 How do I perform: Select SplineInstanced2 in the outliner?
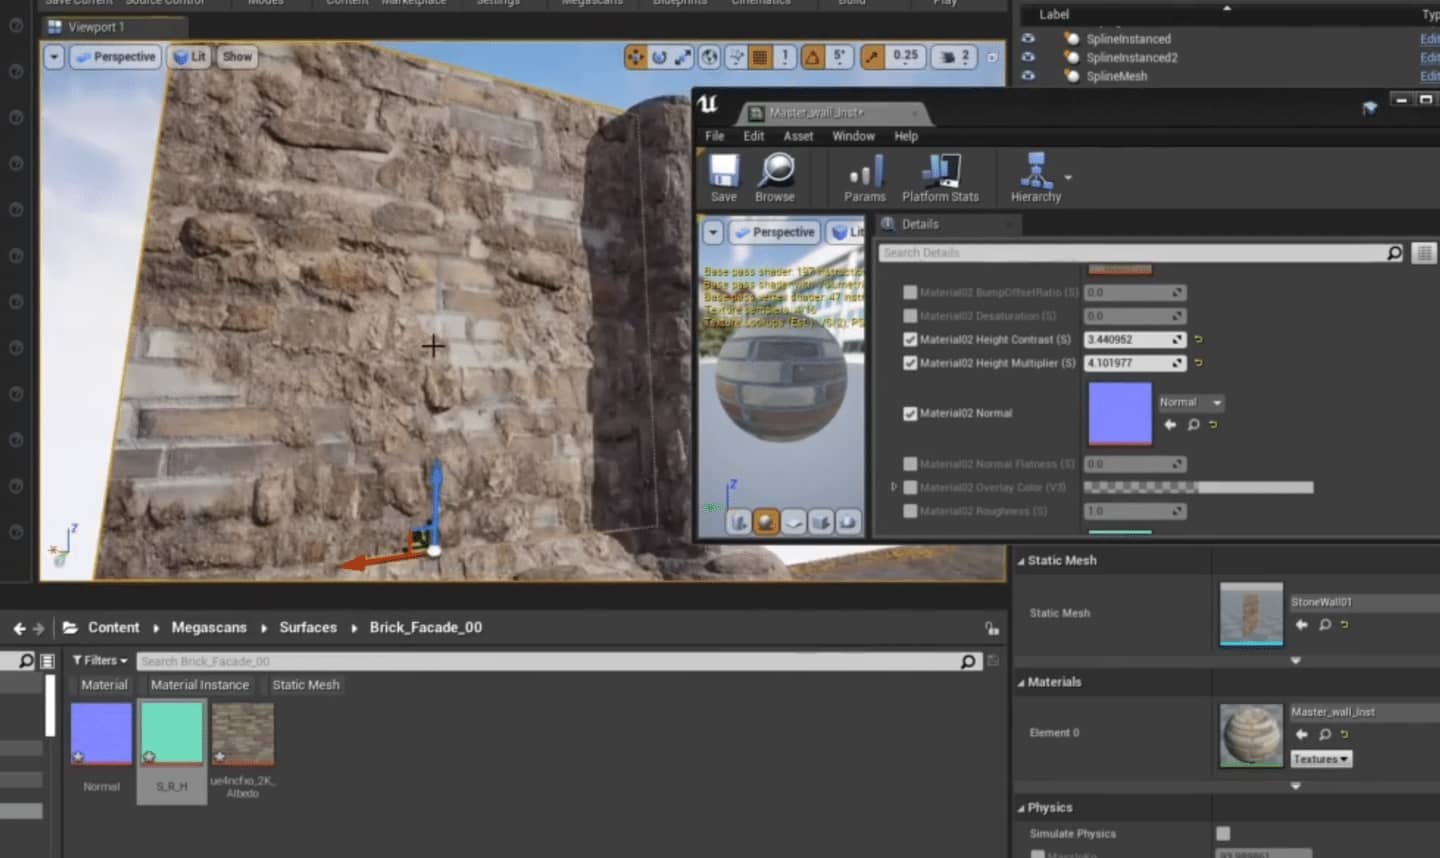(x=1131, y=57)
